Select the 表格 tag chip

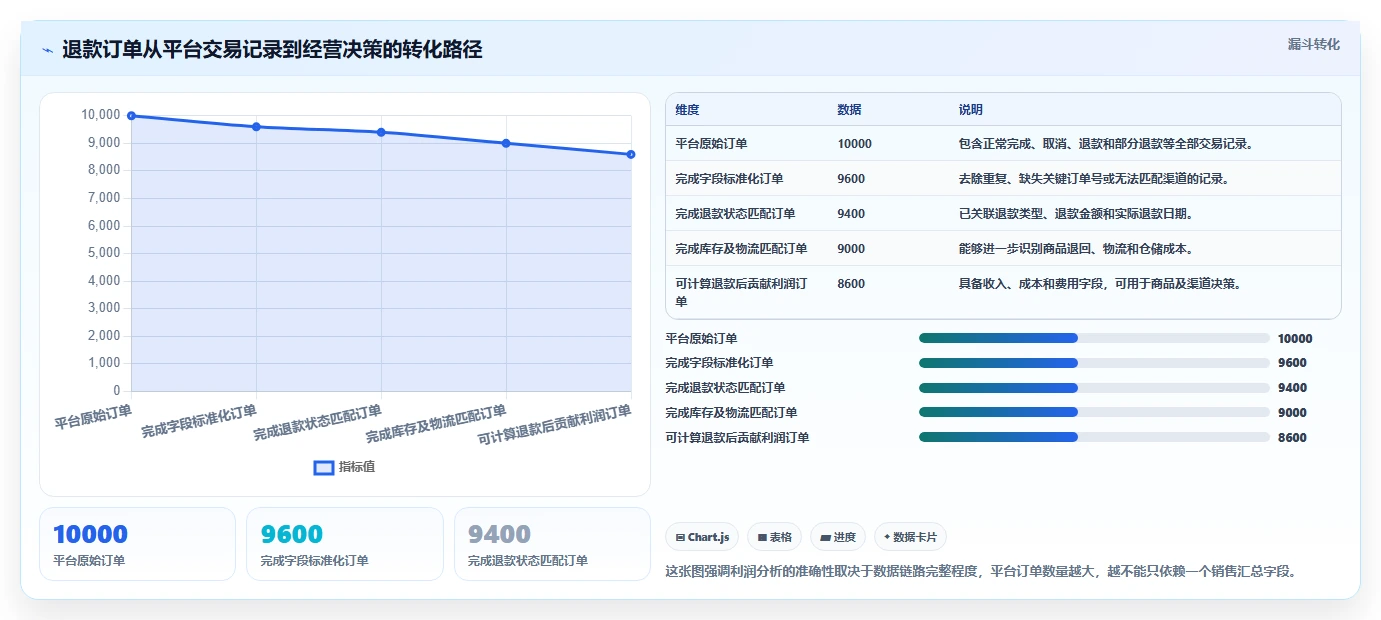click(x=774, y=537)
